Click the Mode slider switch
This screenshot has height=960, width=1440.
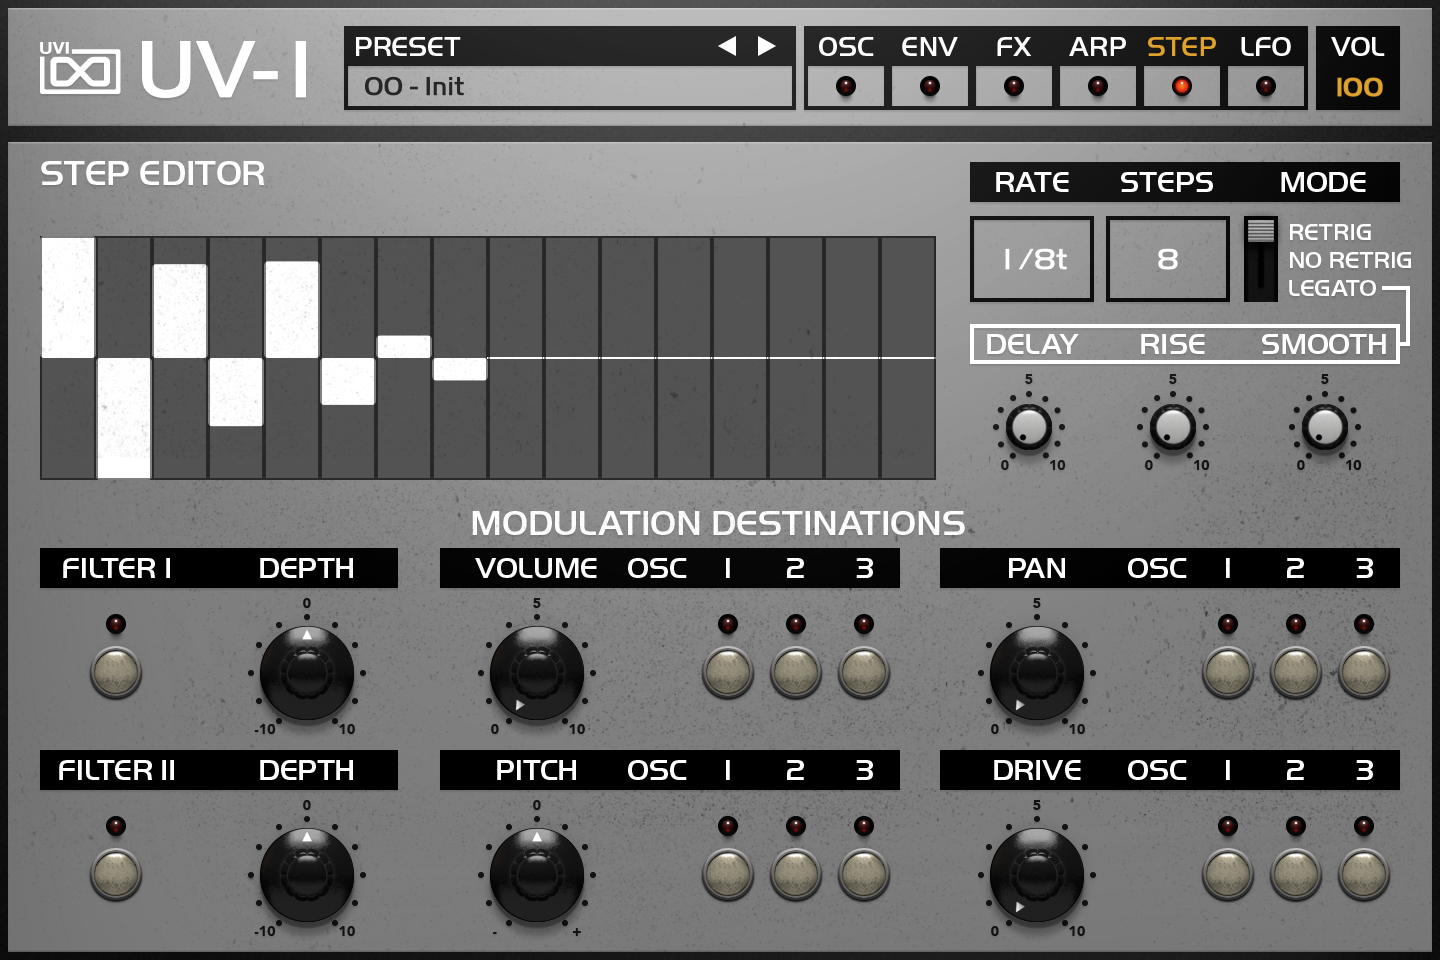tap(1261, 259)
